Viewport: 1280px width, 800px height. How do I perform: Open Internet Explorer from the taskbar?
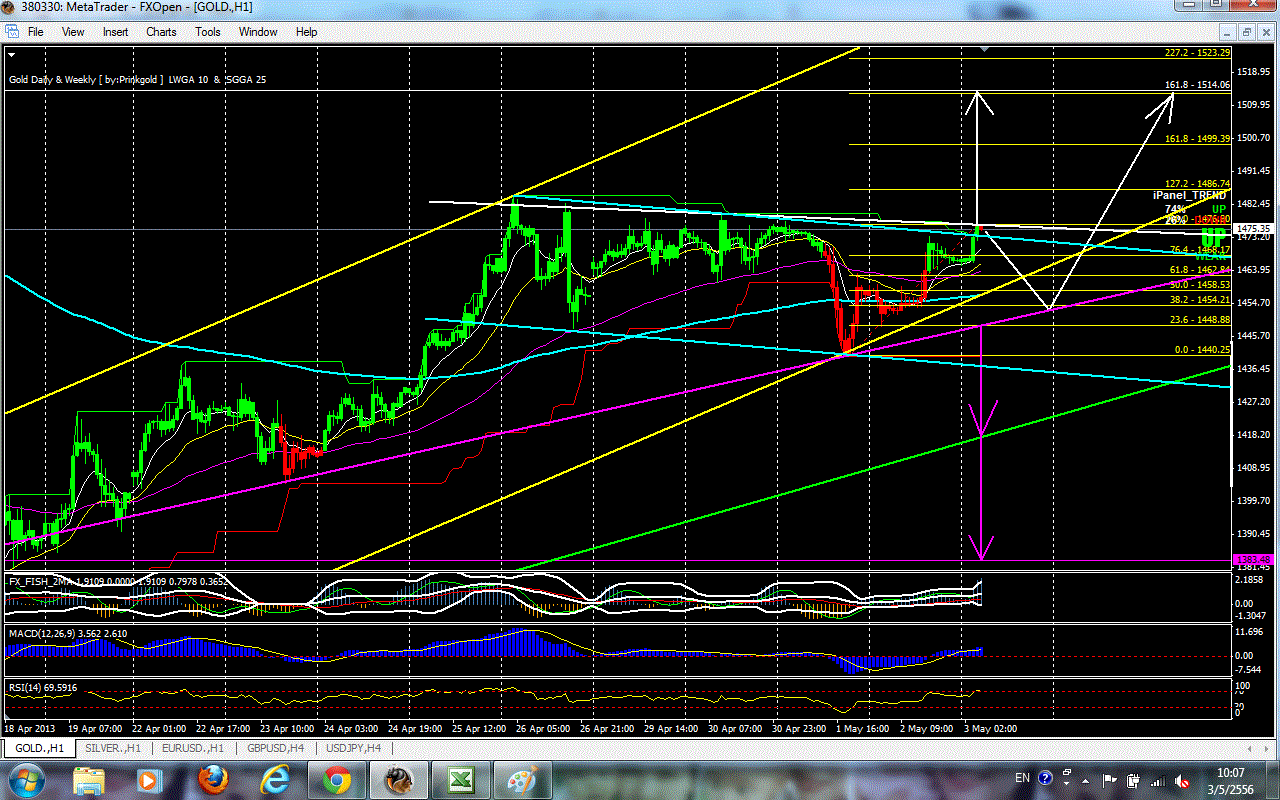pos(274,780)
